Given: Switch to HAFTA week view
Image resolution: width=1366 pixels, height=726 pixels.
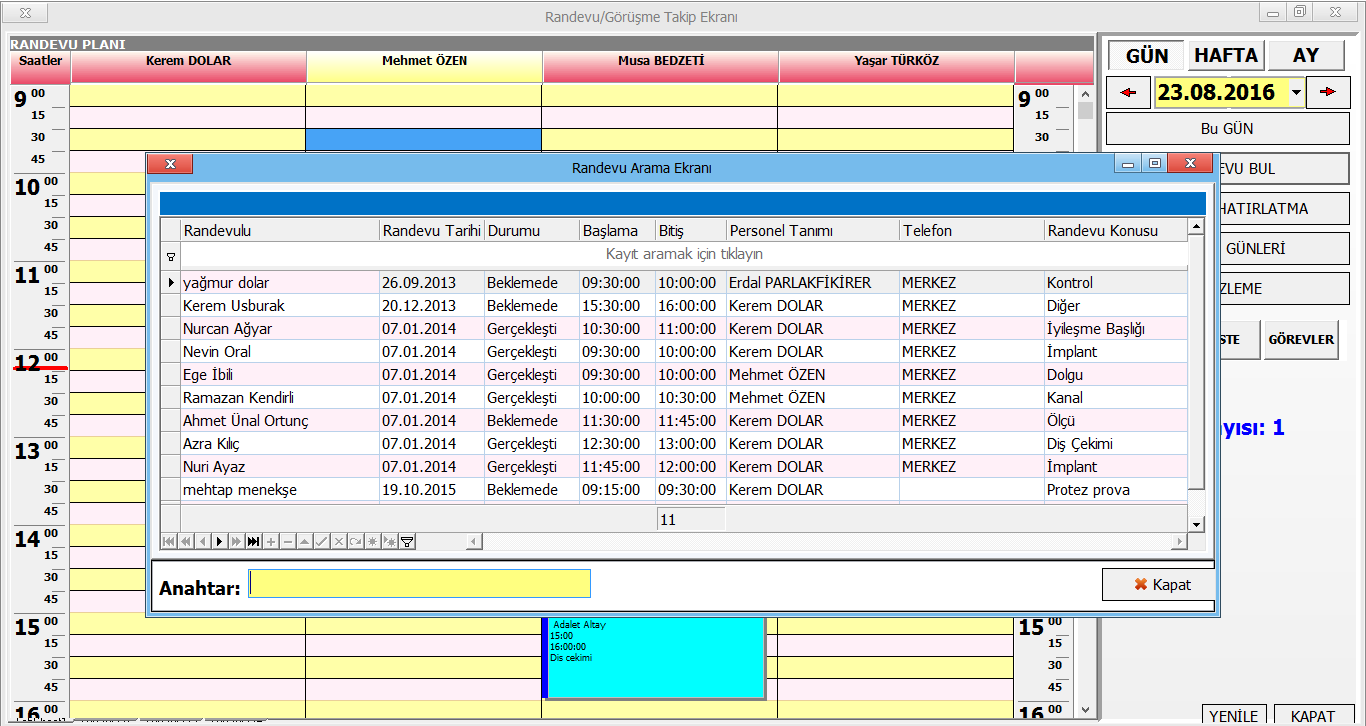Looking at the screenshot, I should coord(1227,55).
